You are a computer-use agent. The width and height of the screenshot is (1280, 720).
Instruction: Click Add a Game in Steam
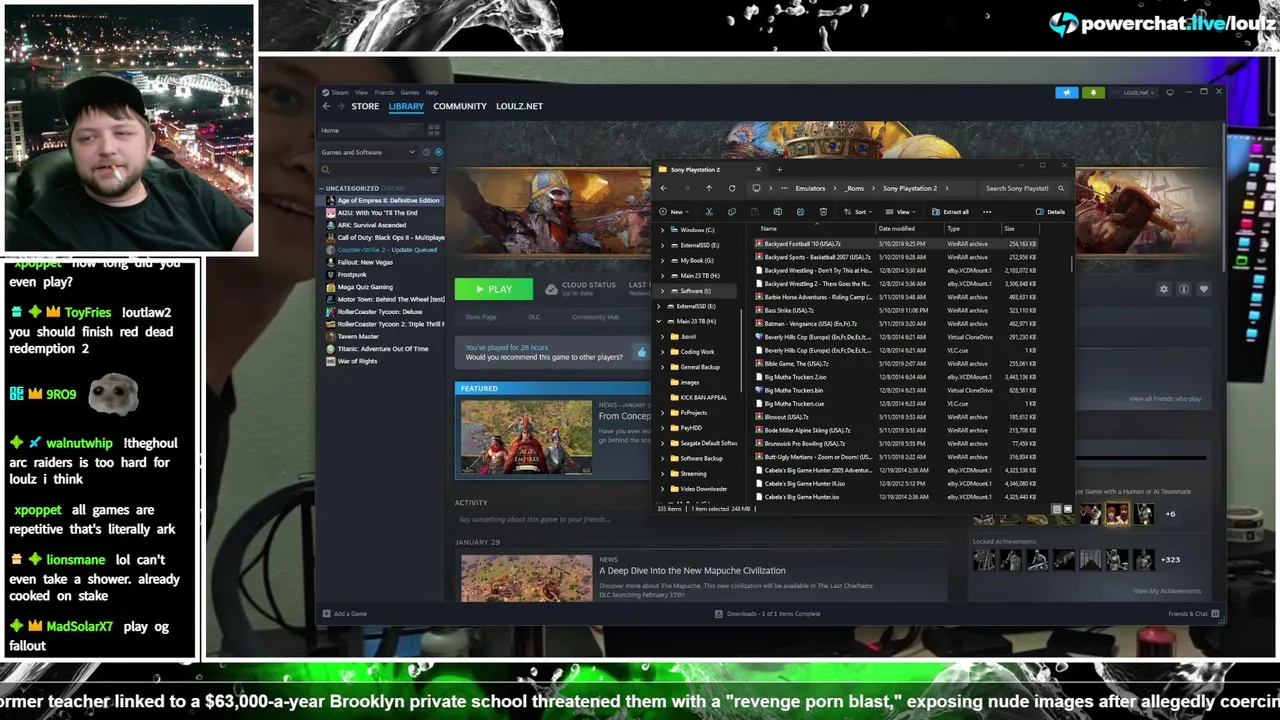tap(344, 614)
